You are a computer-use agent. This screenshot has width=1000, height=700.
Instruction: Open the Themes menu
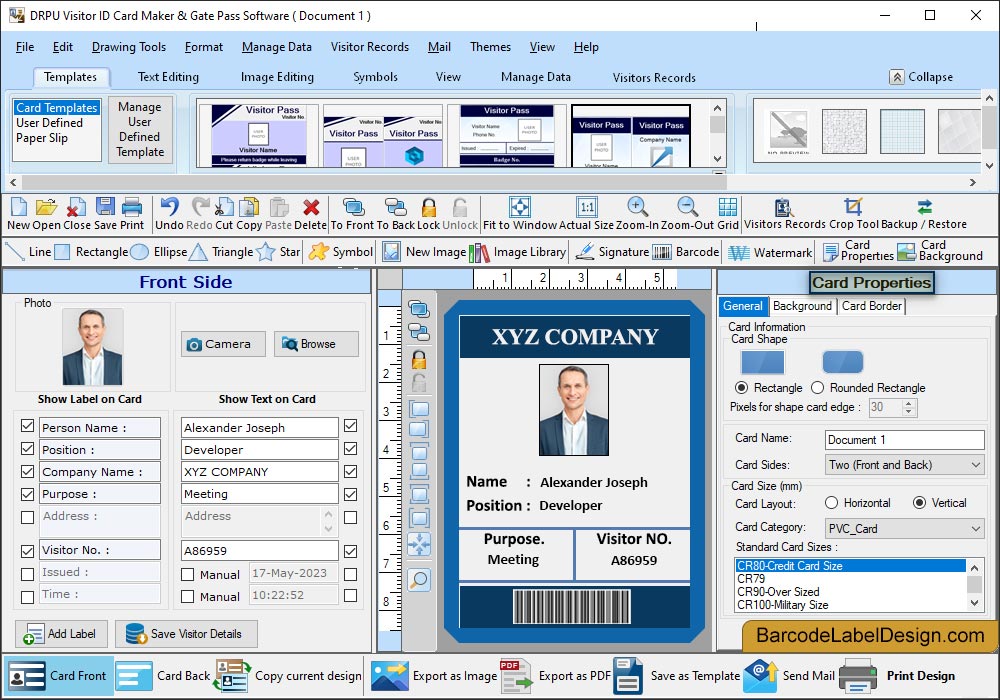[490, 47]
